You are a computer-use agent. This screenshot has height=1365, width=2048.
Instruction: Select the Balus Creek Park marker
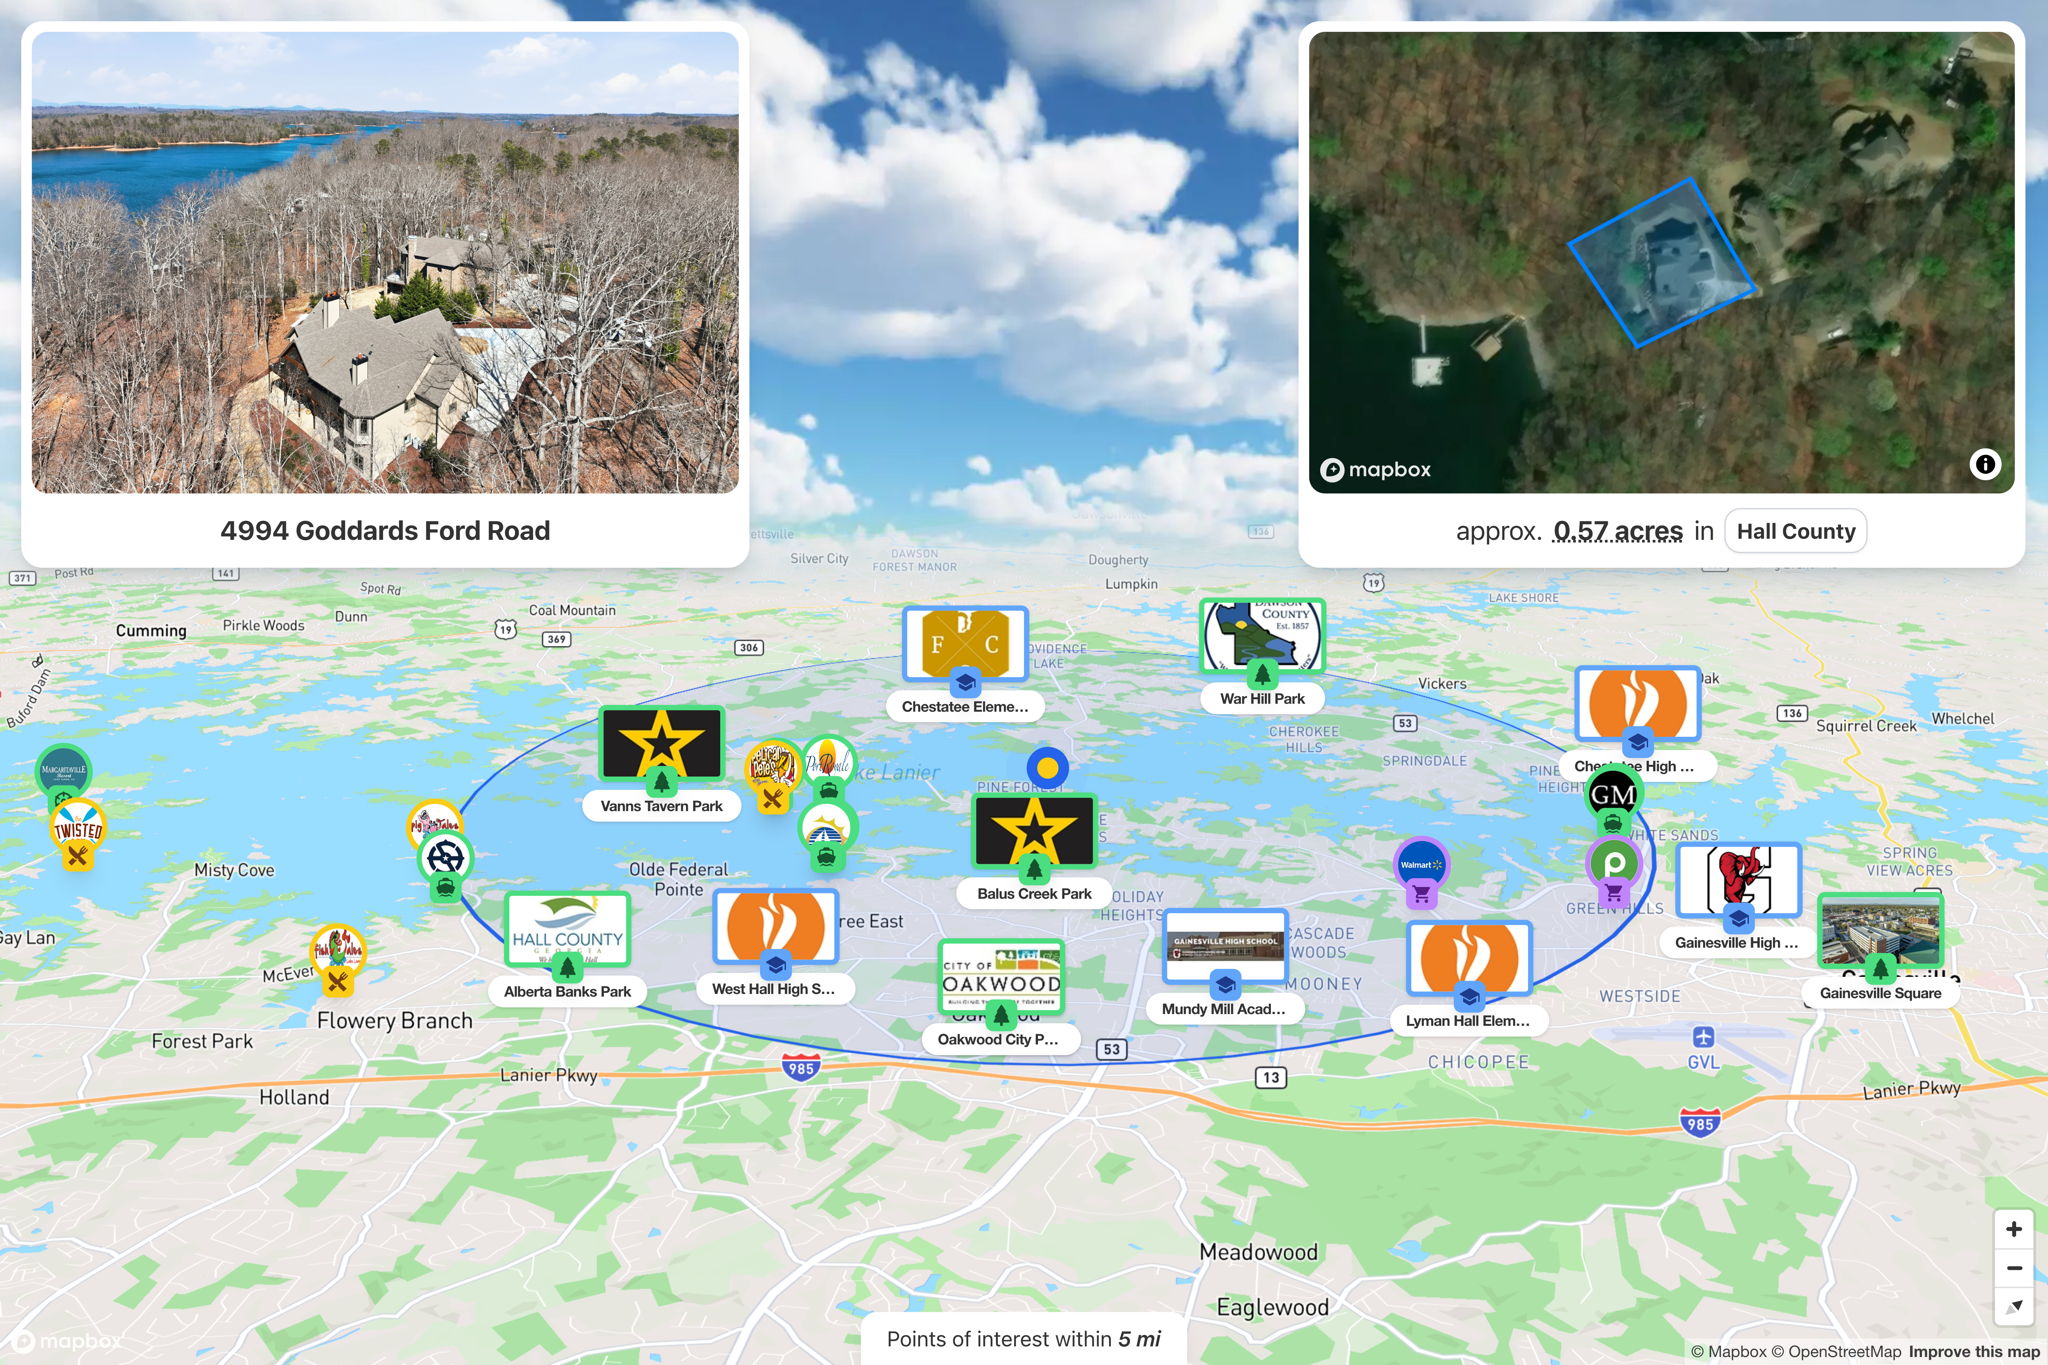[x=1034, y=832]
